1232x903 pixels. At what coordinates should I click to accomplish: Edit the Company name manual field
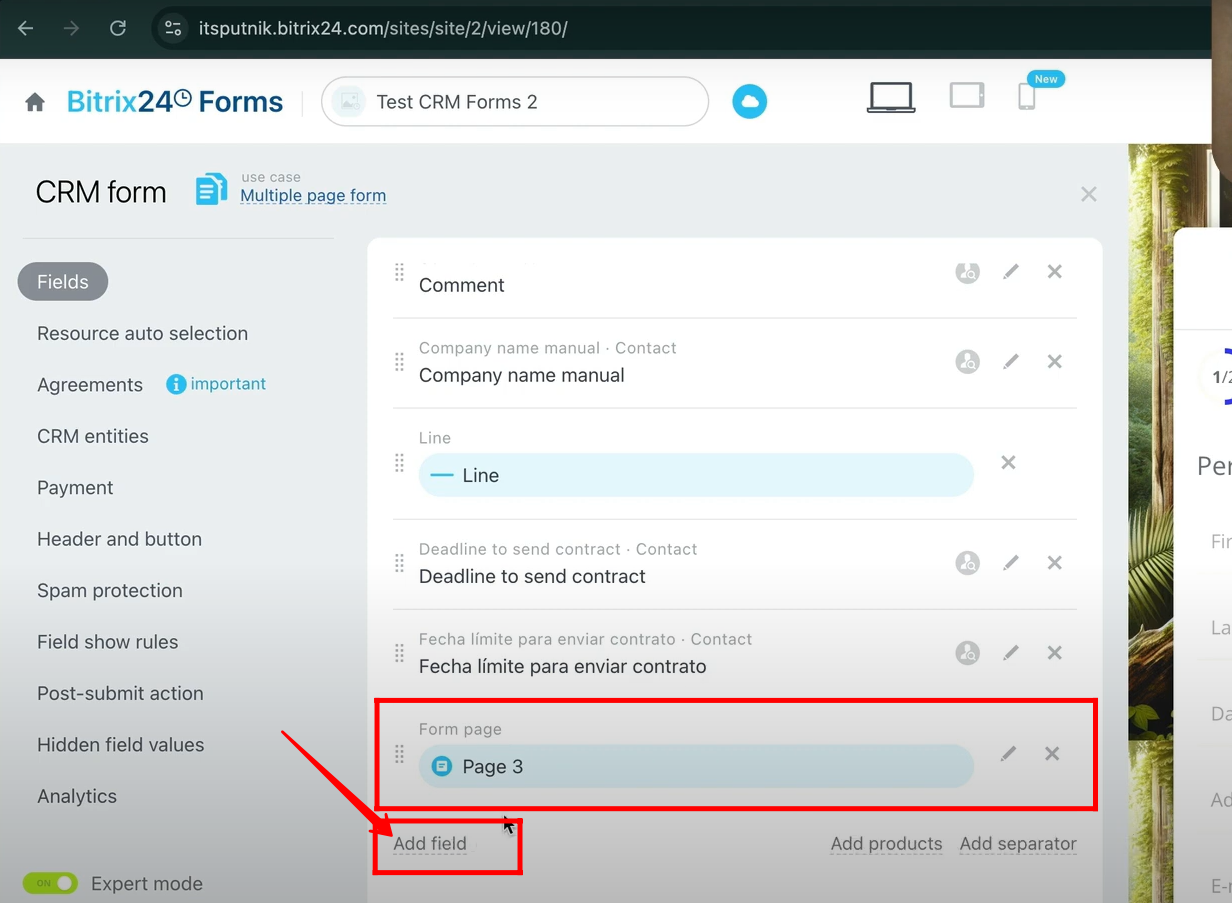pos(1011,361)
